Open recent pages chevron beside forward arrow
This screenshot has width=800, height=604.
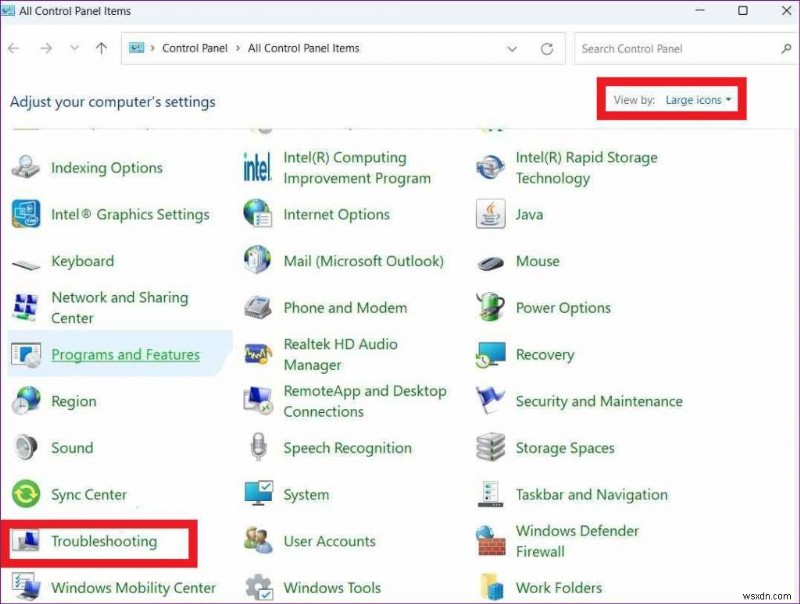74,47
